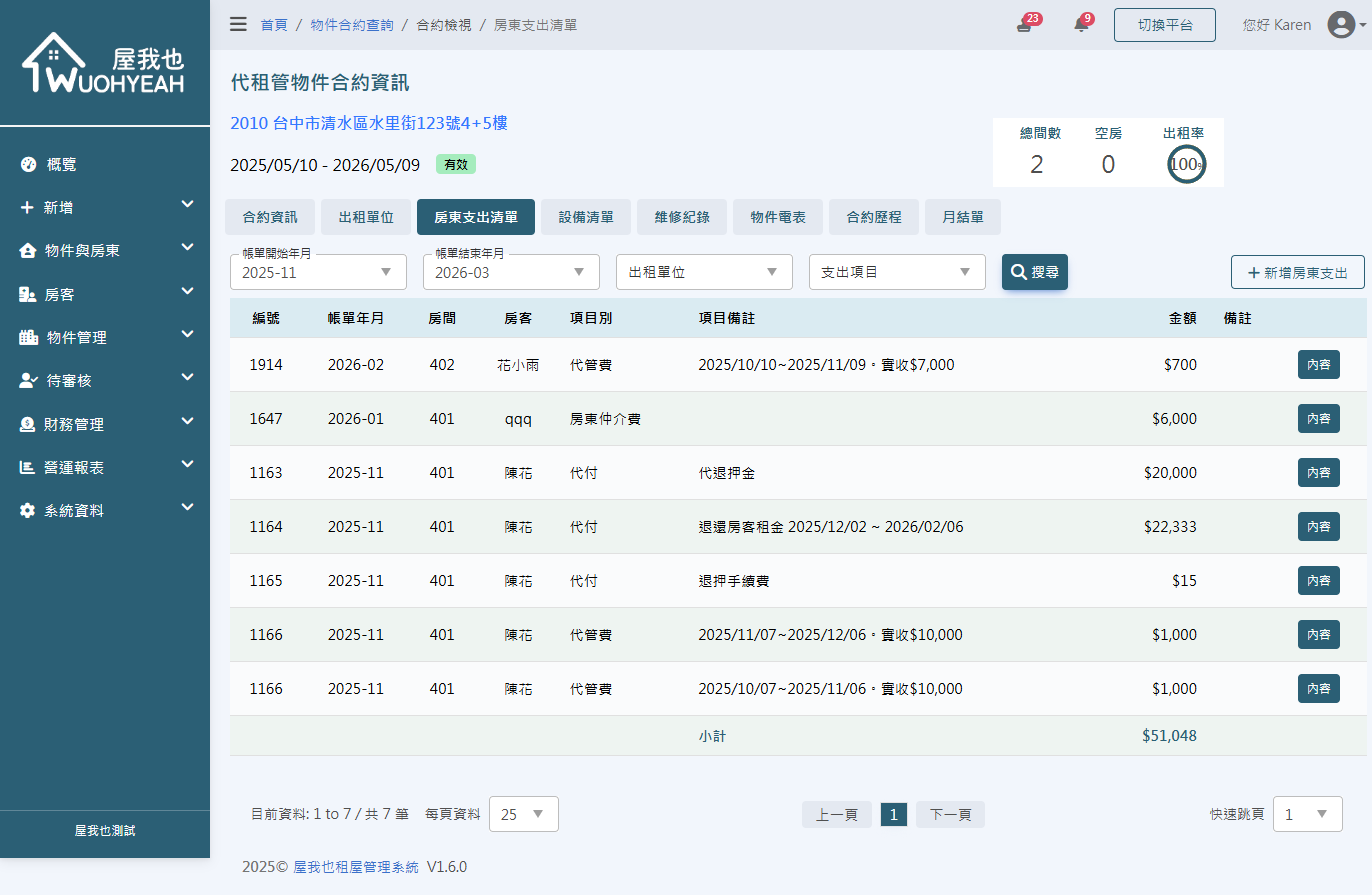The height and width of the screenshot is (895, 1372).
Task: Open the 支出項目 dropdown
Action: coord(897,271)
